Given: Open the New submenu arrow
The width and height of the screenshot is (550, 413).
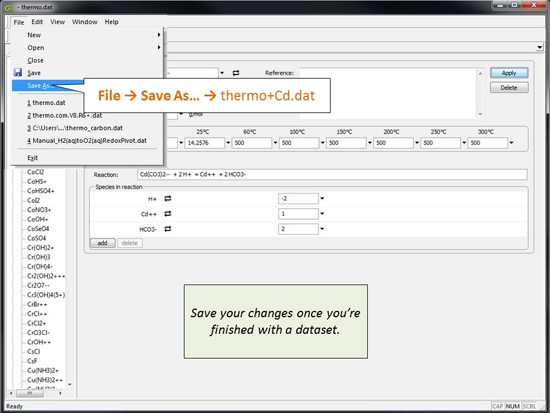Looking at the screenshot, I should (159, 35).
